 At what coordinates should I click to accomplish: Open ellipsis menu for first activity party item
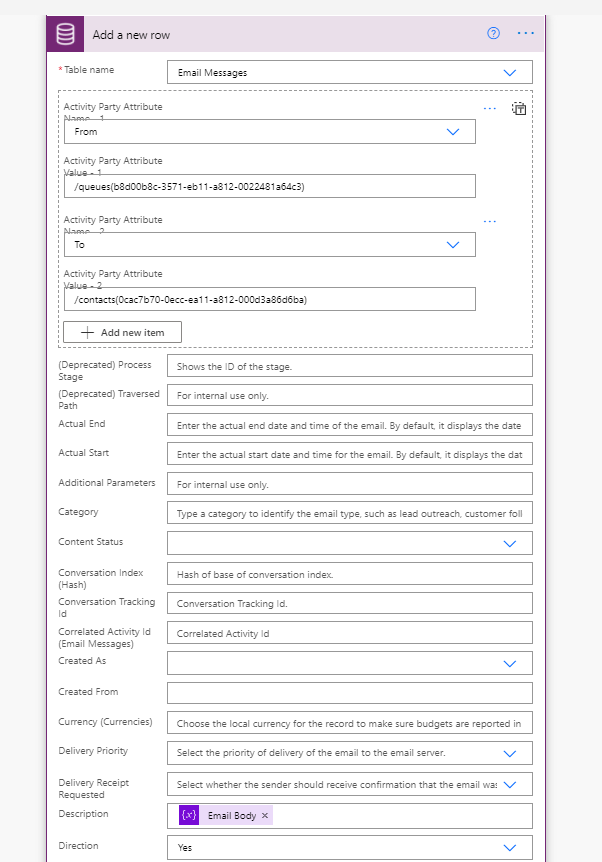click(x=490, y=108)
